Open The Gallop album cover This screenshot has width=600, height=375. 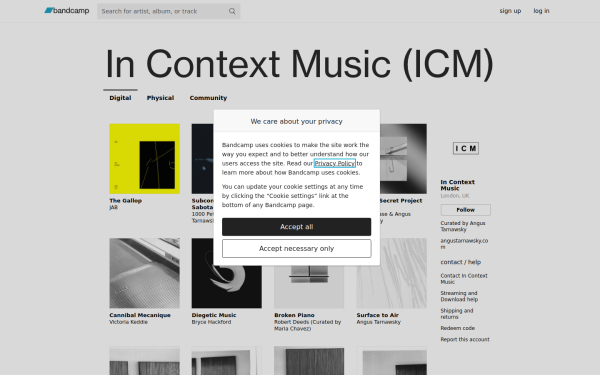click(x=145, y=159)
